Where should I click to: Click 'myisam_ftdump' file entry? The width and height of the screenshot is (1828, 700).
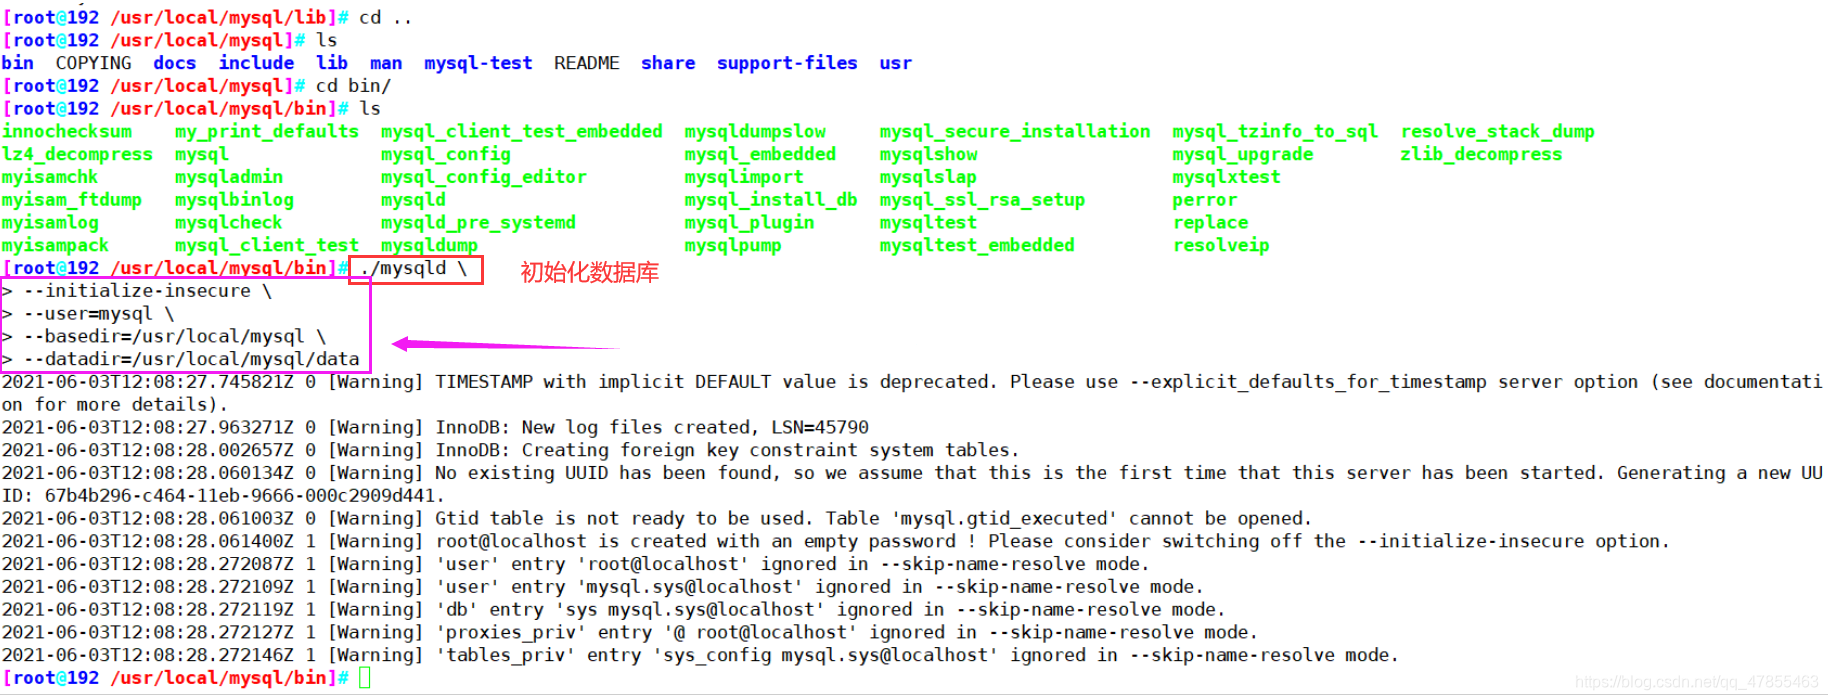72,200
